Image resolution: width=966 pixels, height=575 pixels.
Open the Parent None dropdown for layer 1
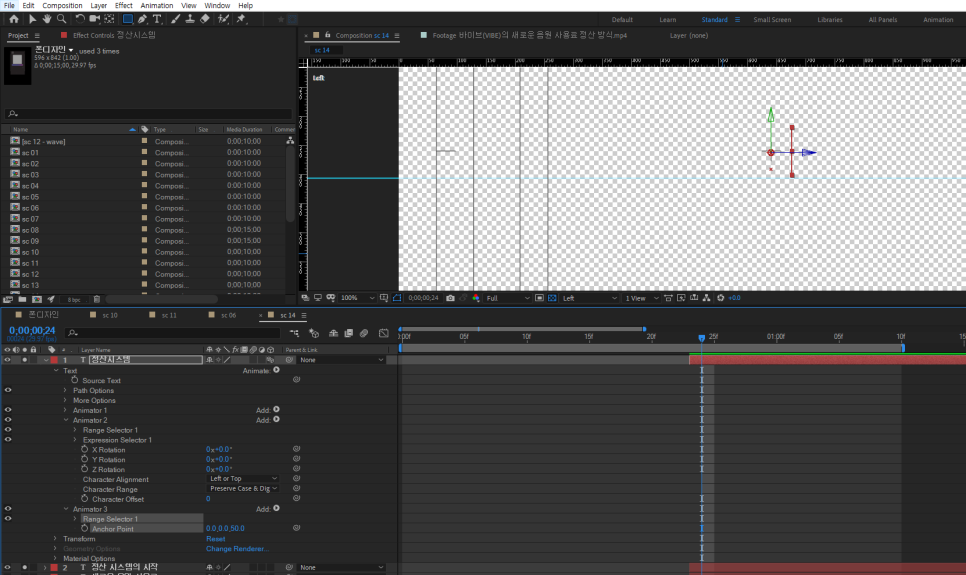pos(341,360)
